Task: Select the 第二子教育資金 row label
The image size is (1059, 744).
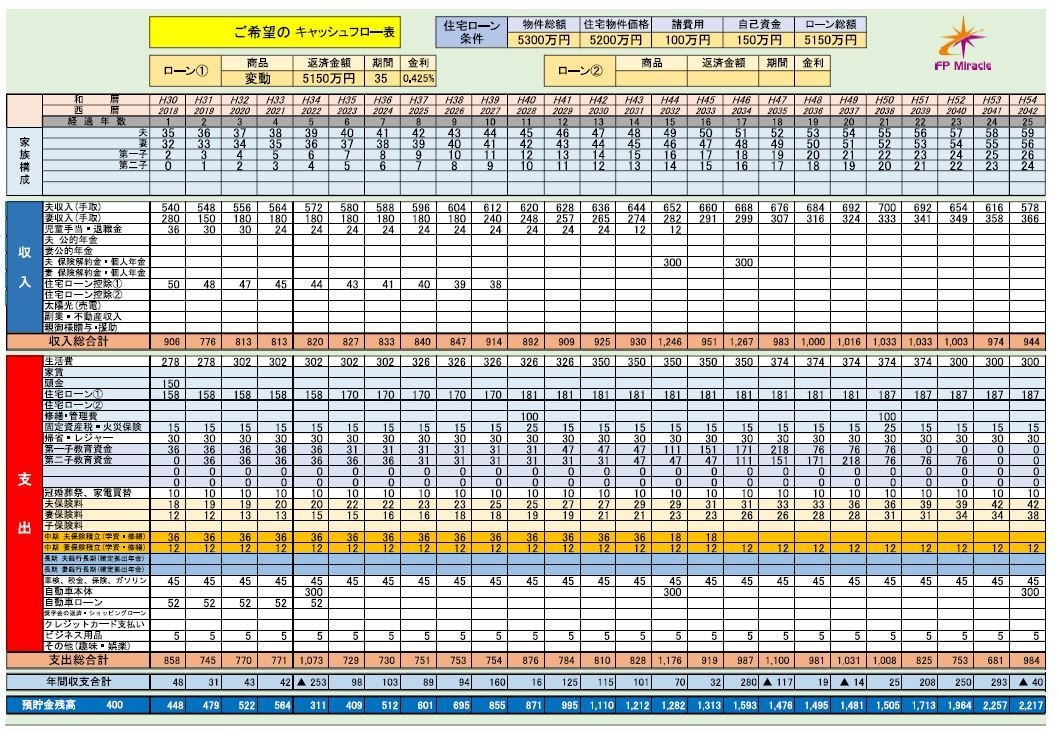Action: pyautogui.click(x=96, y=460)
